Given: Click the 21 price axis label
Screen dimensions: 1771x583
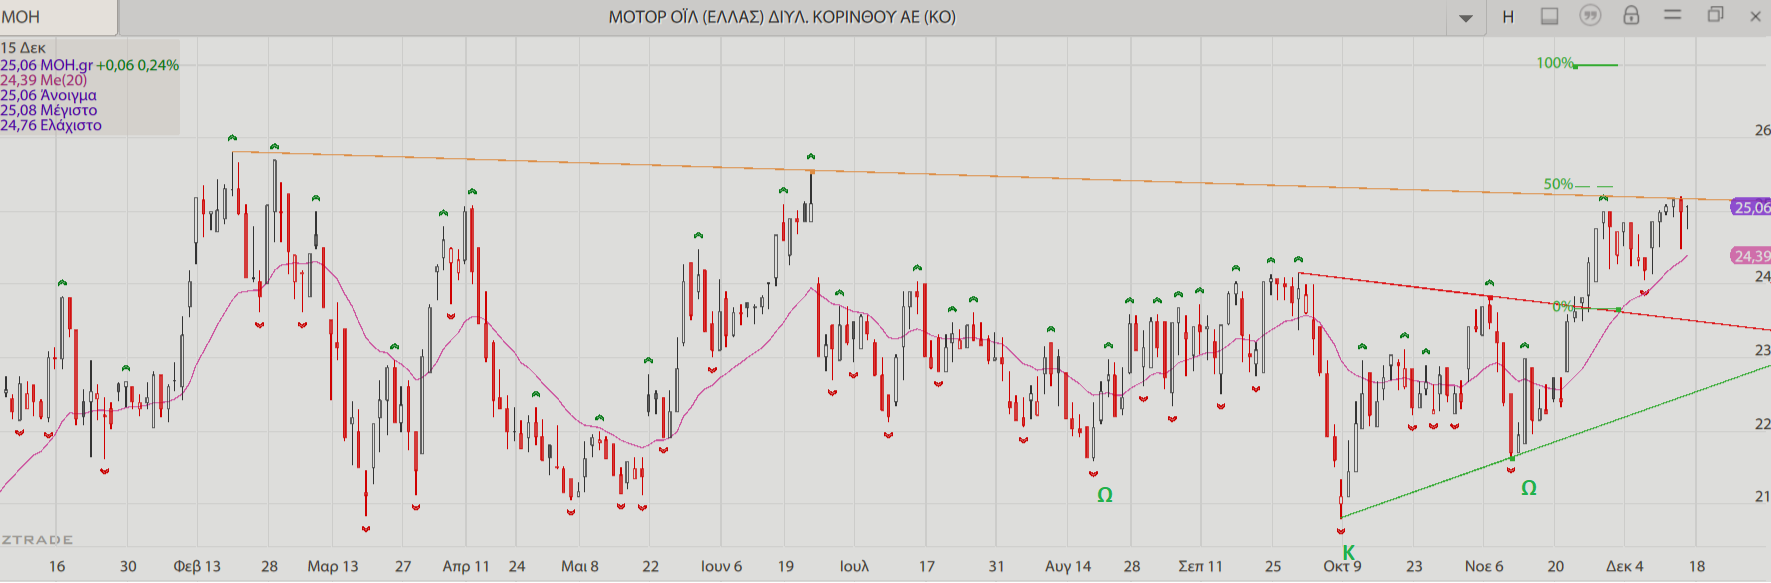Looking at the screenshot, I should (1762, 496).
